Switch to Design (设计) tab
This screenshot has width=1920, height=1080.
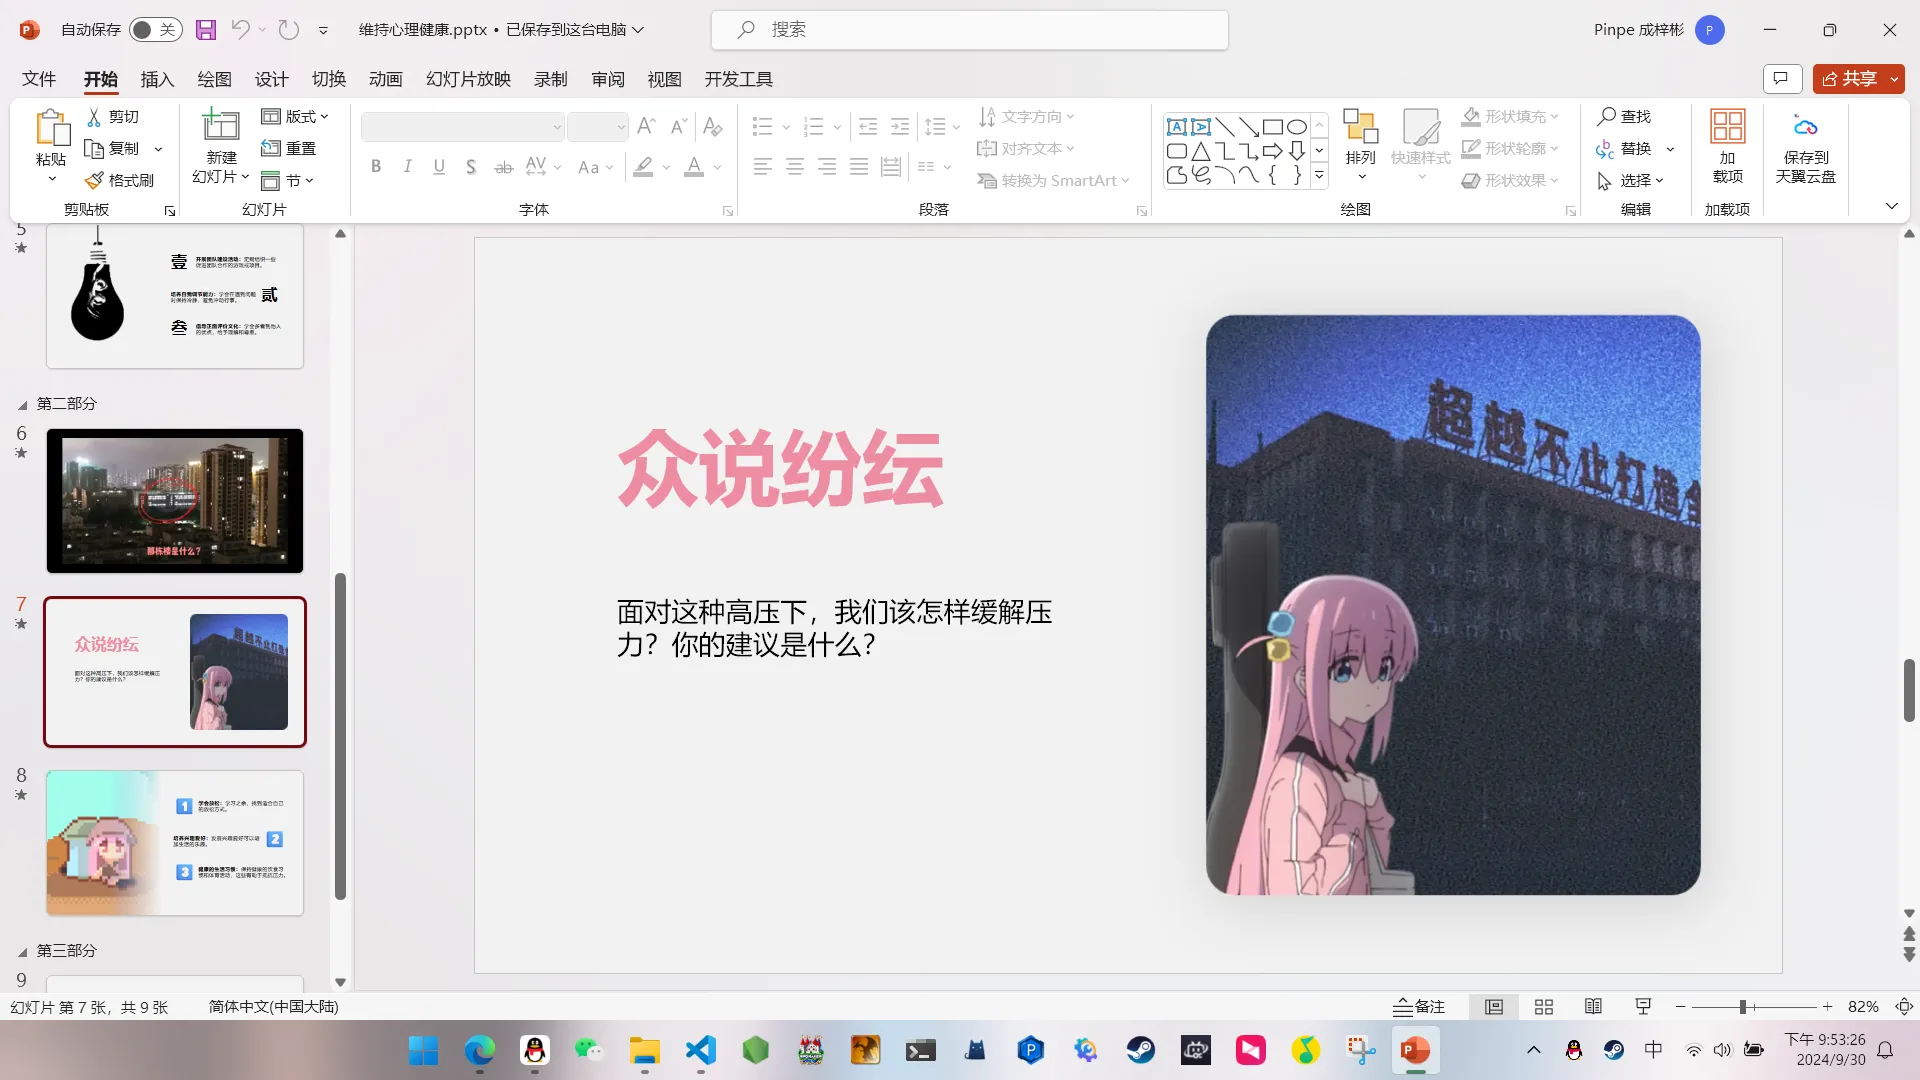click(271, 79)
